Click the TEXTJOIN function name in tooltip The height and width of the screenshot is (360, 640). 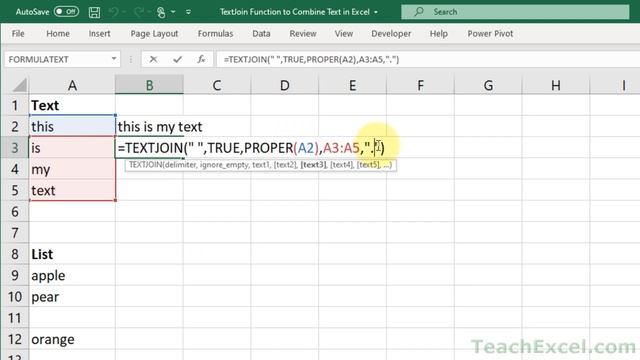[145, 165]
